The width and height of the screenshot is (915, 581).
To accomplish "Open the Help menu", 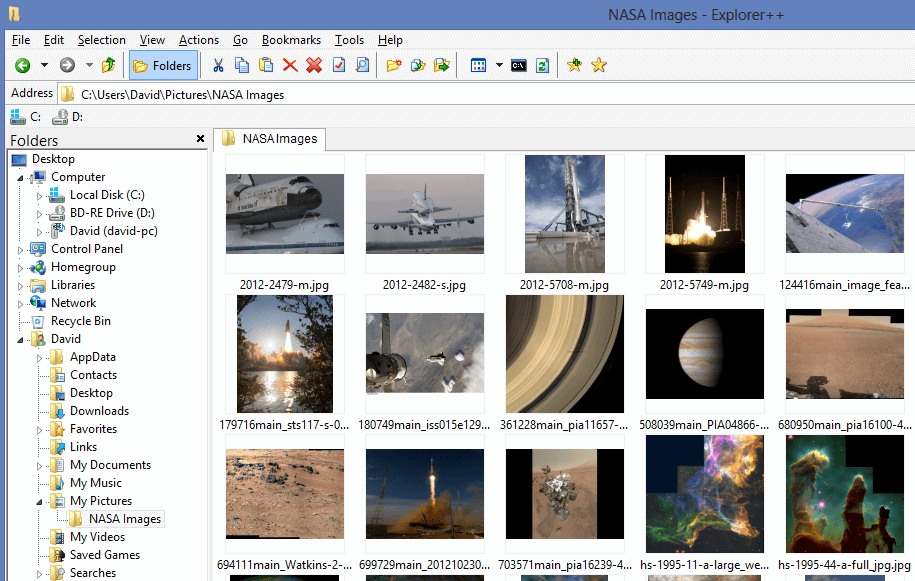I will [x=390, y=40].
